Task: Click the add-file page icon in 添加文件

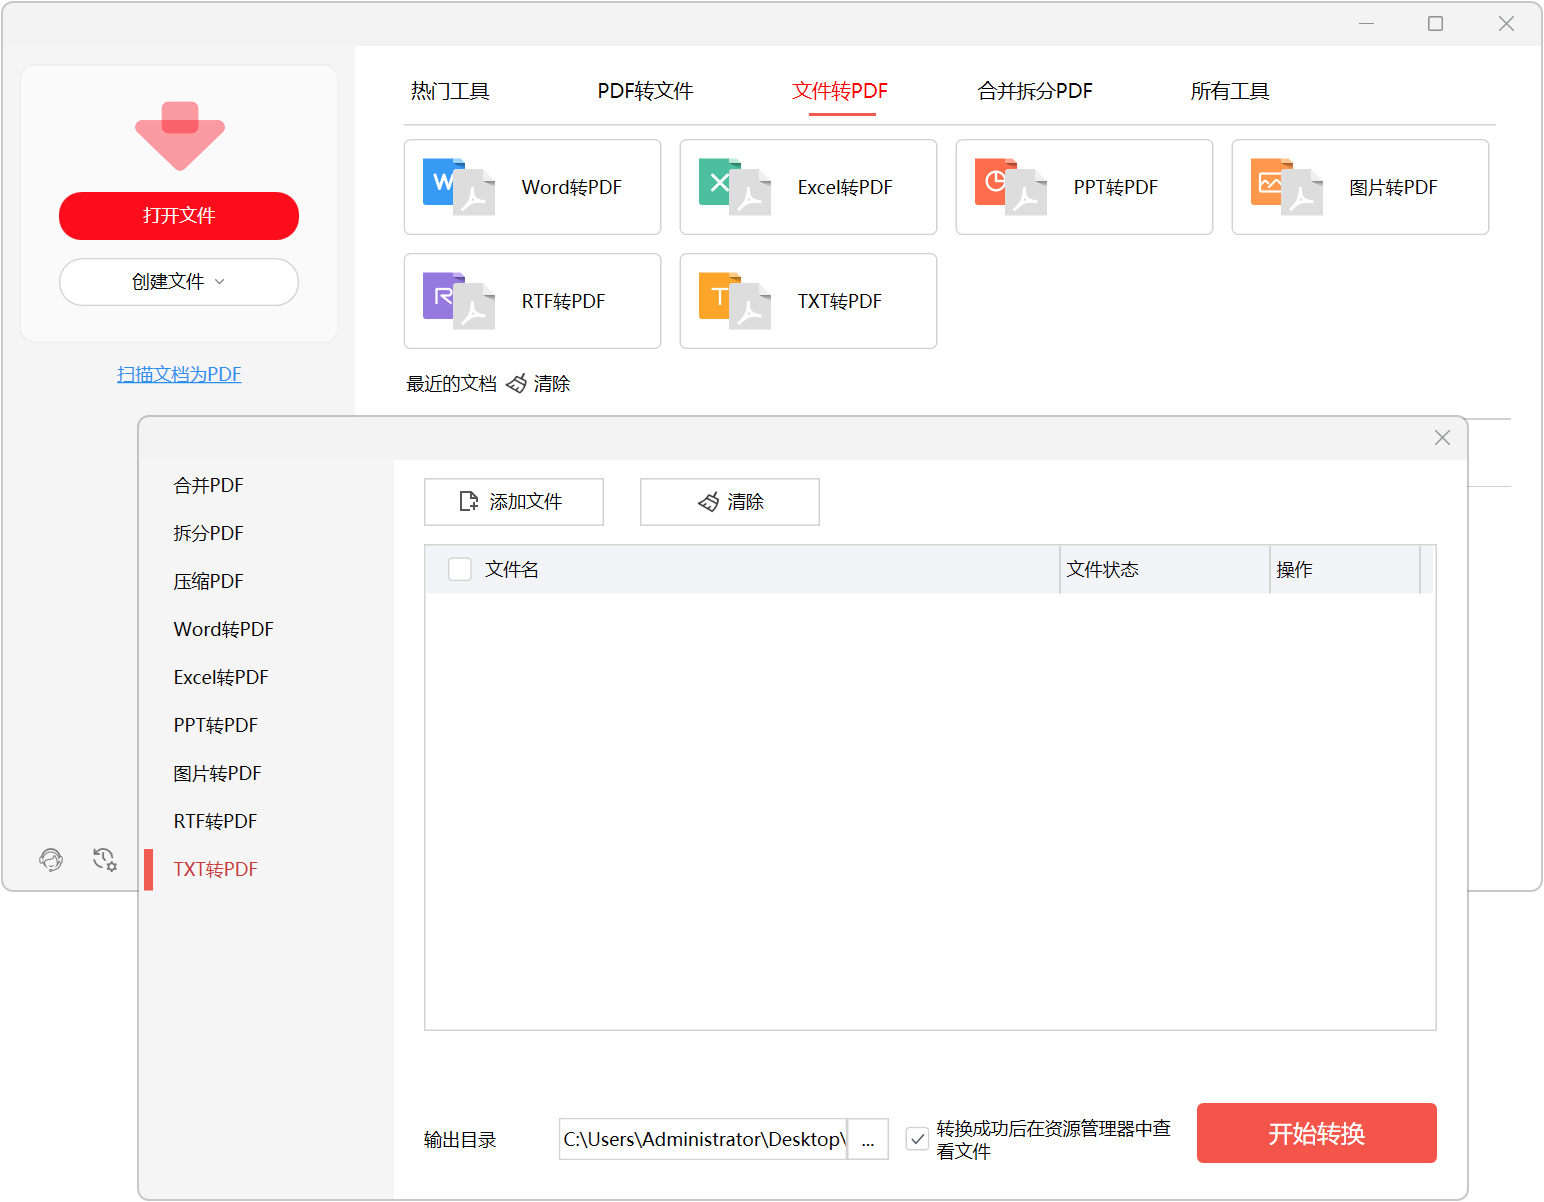Action: [x=468, y=502]
